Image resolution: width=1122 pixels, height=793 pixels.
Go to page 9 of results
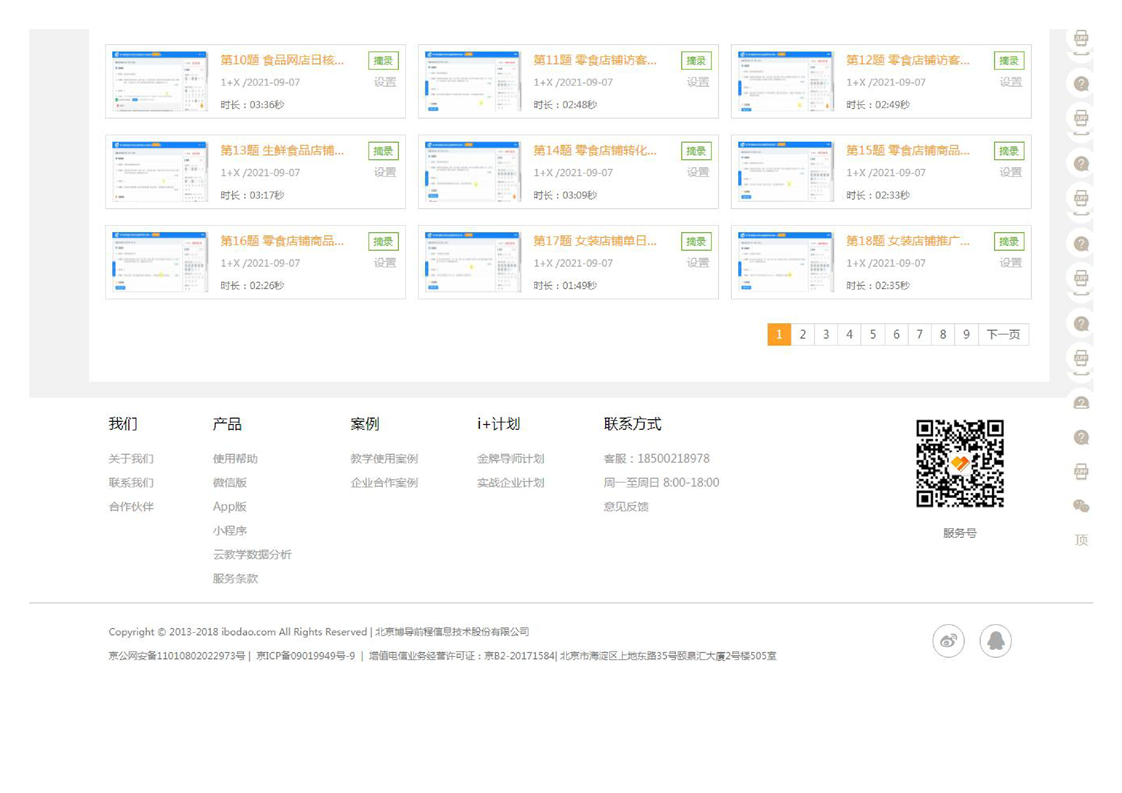pos(966,335)
